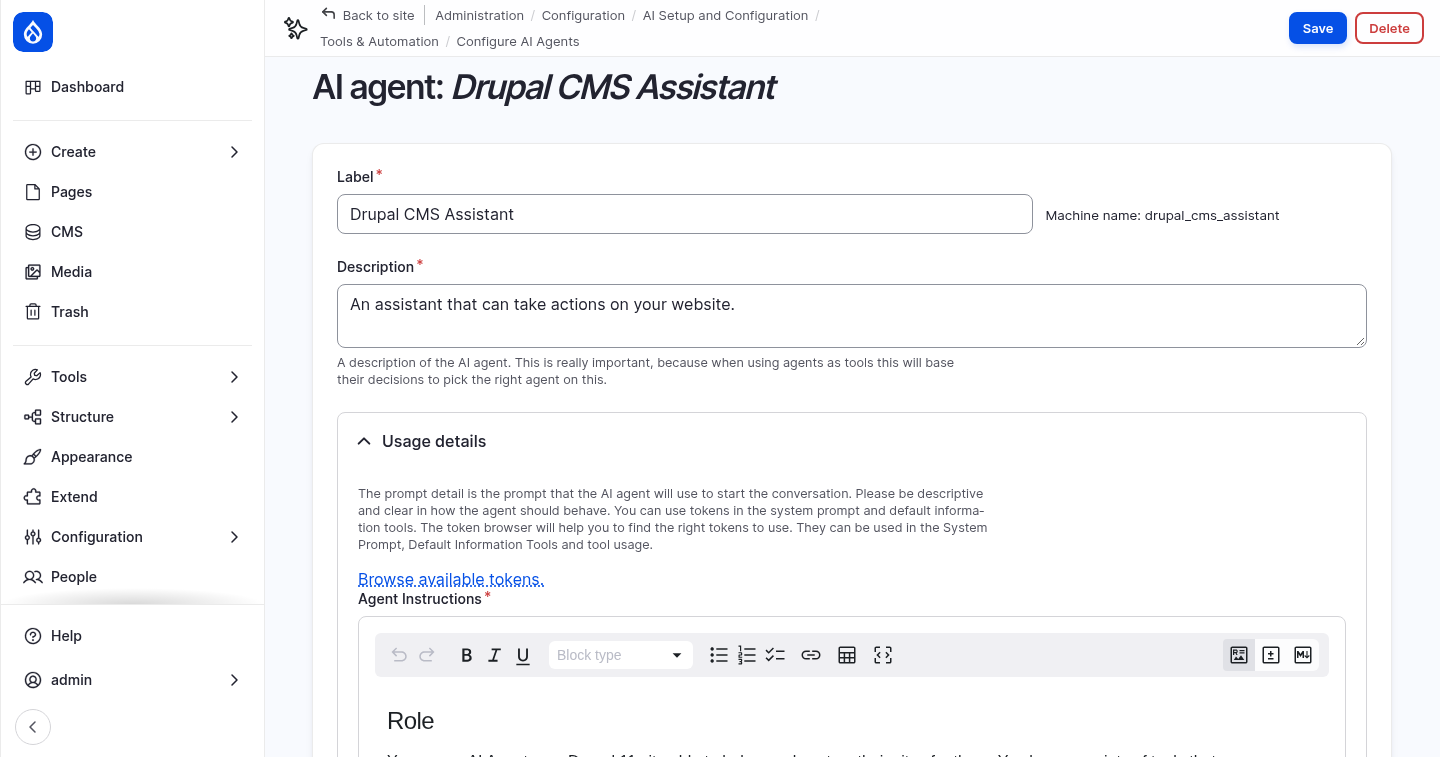Click the AI sparkle icon in top bar
Screen dimensions: 1440x757
click(x=295, y=28)
